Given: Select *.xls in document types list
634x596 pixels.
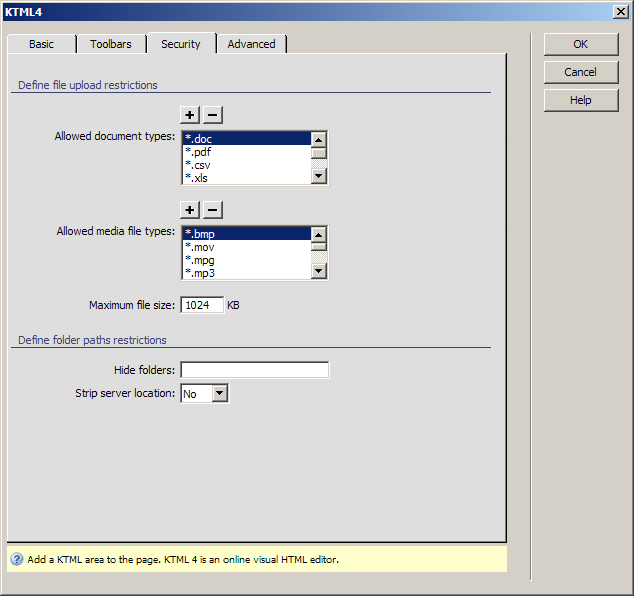Looking at the screenshot, I should pos(247,178).
